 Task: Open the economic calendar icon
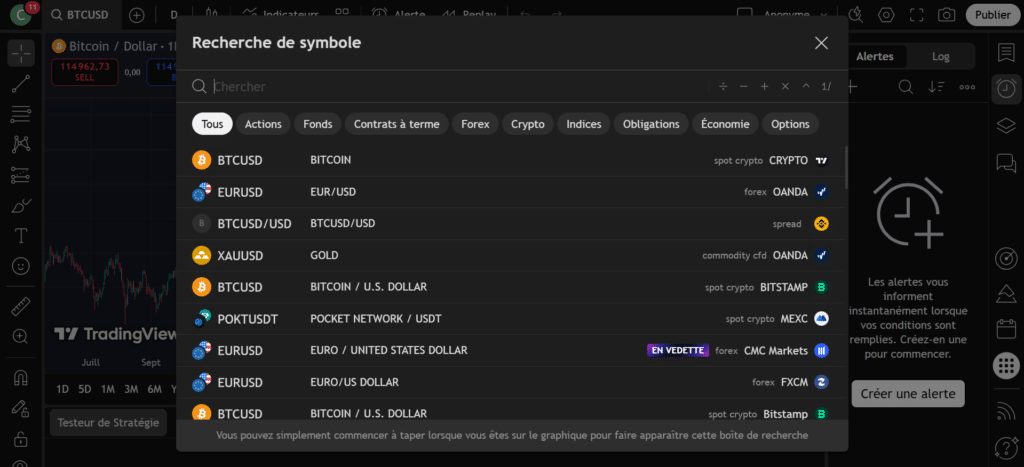click(1006, 329)
